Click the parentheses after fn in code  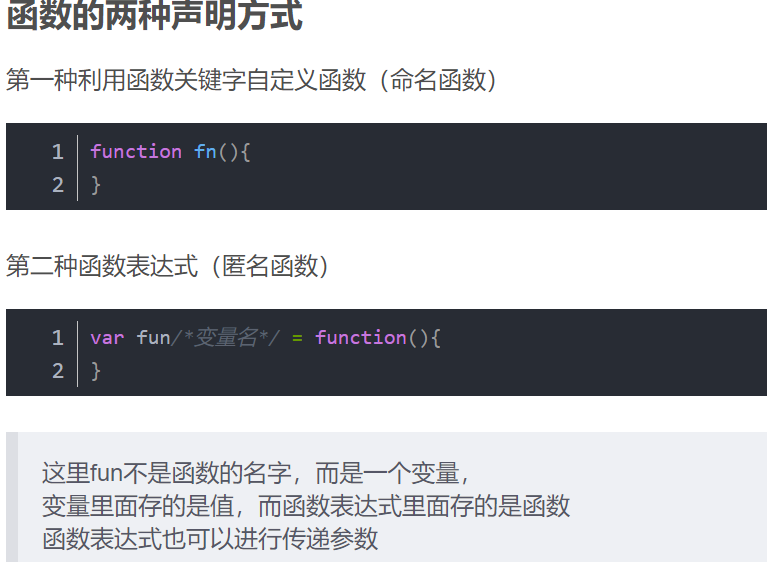pyautogui.click(x=229, y=152)
